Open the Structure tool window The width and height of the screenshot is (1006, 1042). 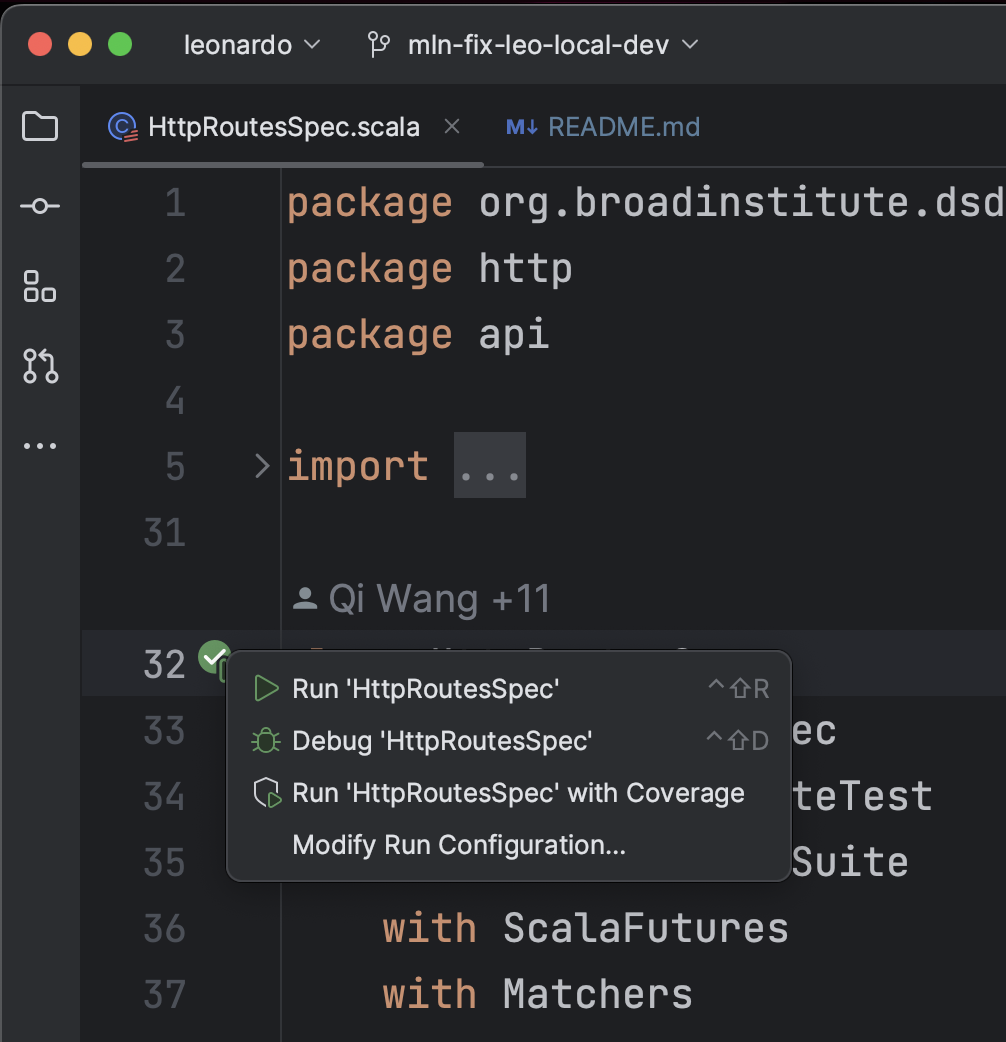point(40,287)
